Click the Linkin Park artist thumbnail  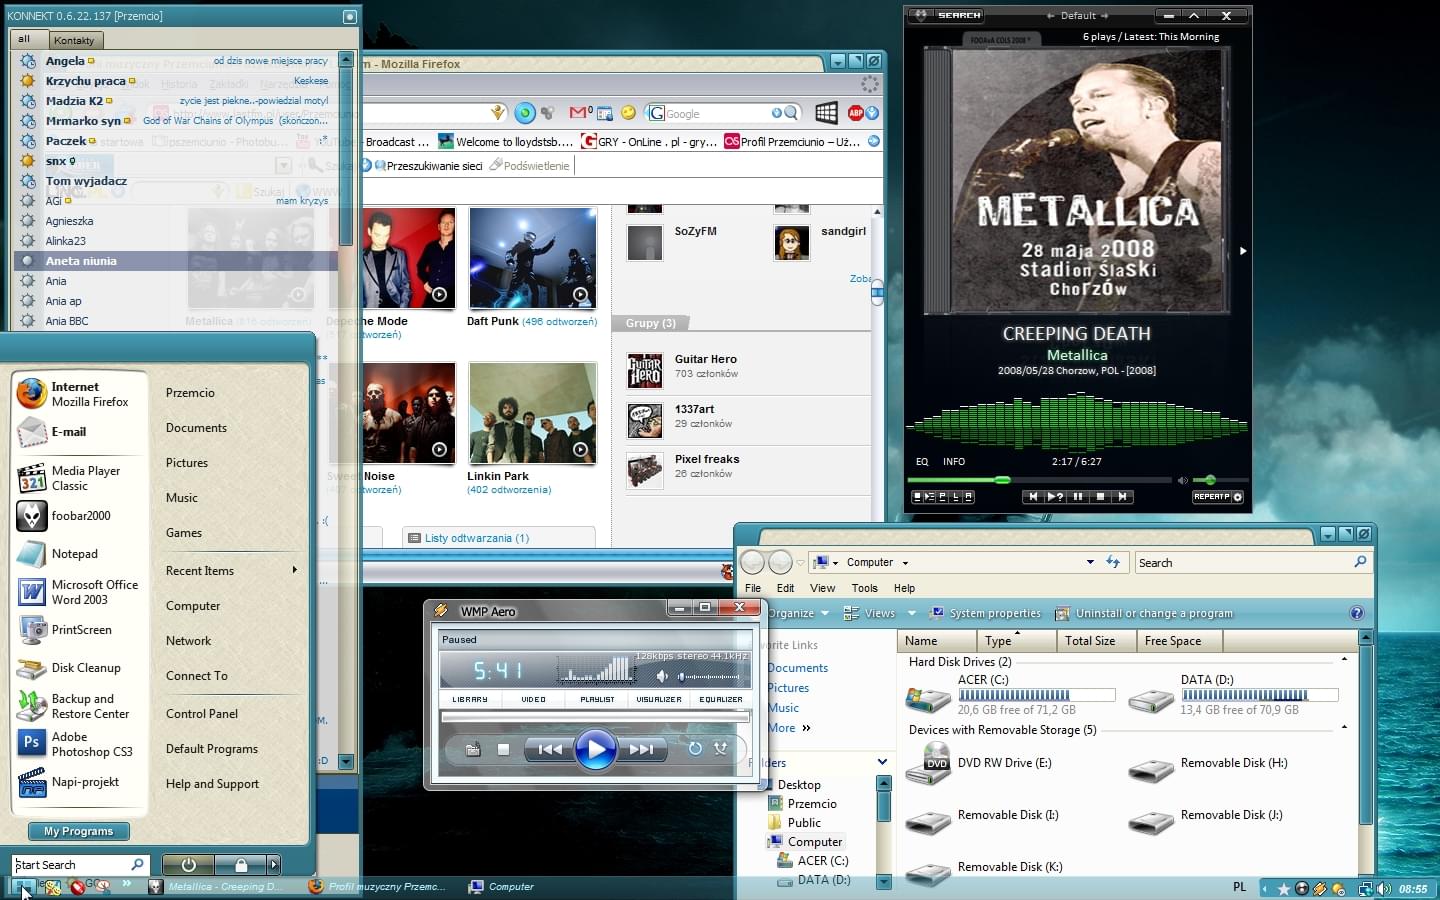(x=532, y=413)
